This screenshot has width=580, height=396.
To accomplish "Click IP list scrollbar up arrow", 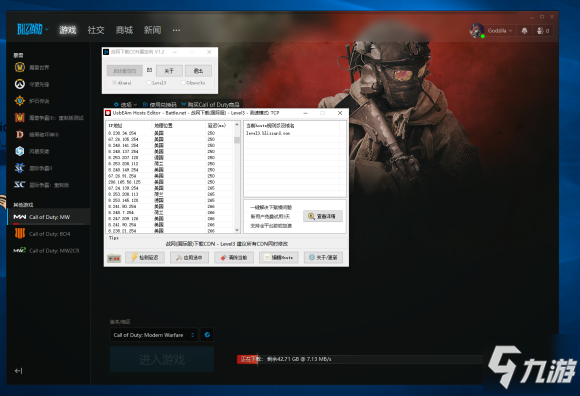I will click(x=237, y=125).
